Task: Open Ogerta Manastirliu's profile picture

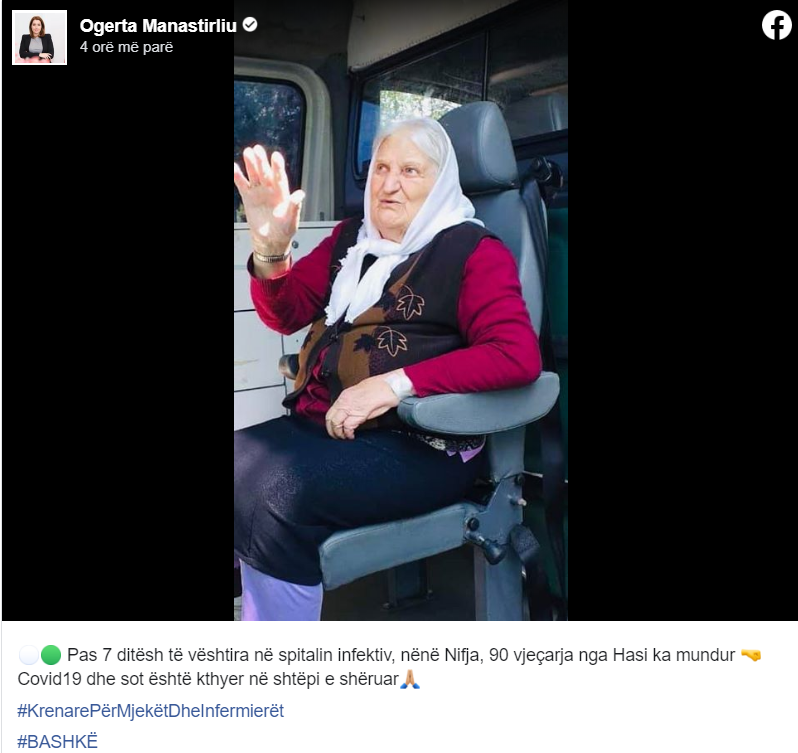Action: click(39, 37)
